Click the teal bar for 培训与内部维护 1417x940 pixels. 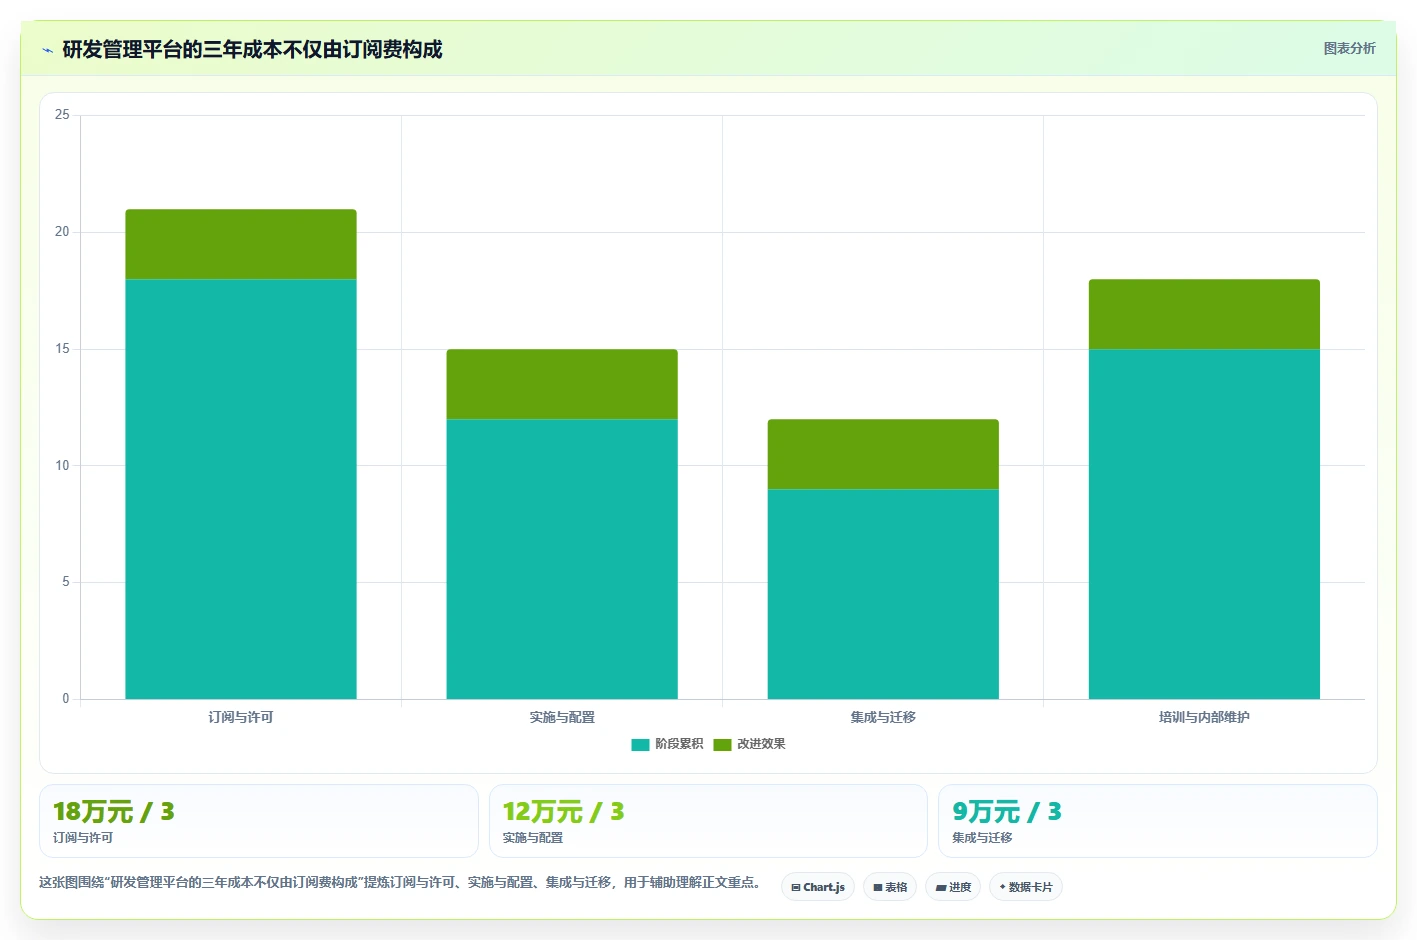click(x=1204, y=524)
